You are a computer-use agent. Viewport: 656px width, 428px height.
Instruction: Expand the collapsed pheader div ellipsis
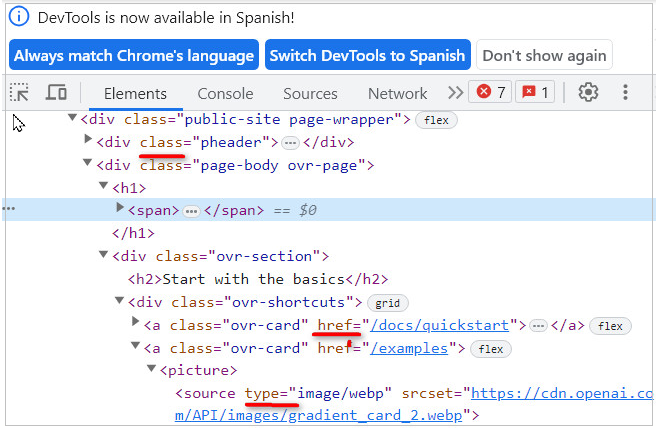tap(290, 142)
